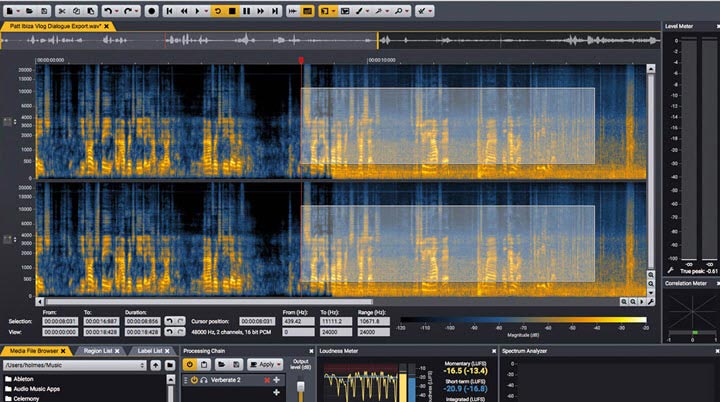The height and width of the screenshot is (402, 720).
Task: Pause playback with the Pause button
Action: (x=248, y=10)
